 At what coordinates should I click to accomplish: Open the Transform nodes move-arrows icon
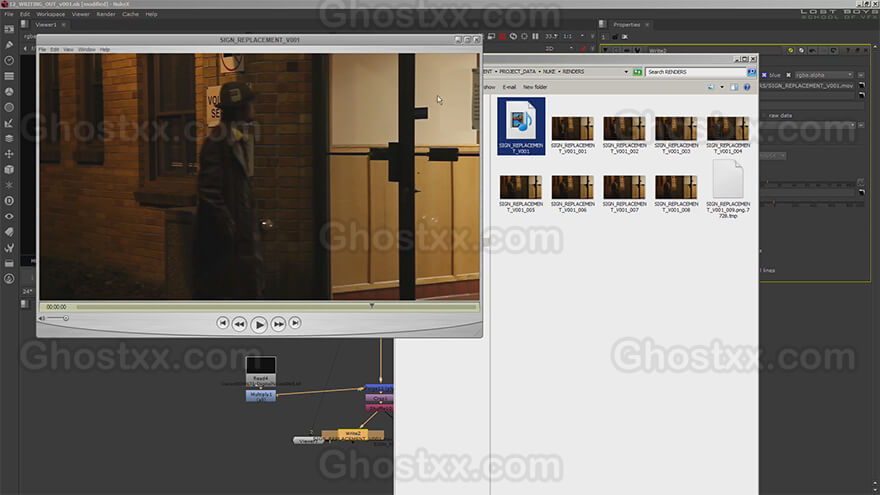(9, 154)
